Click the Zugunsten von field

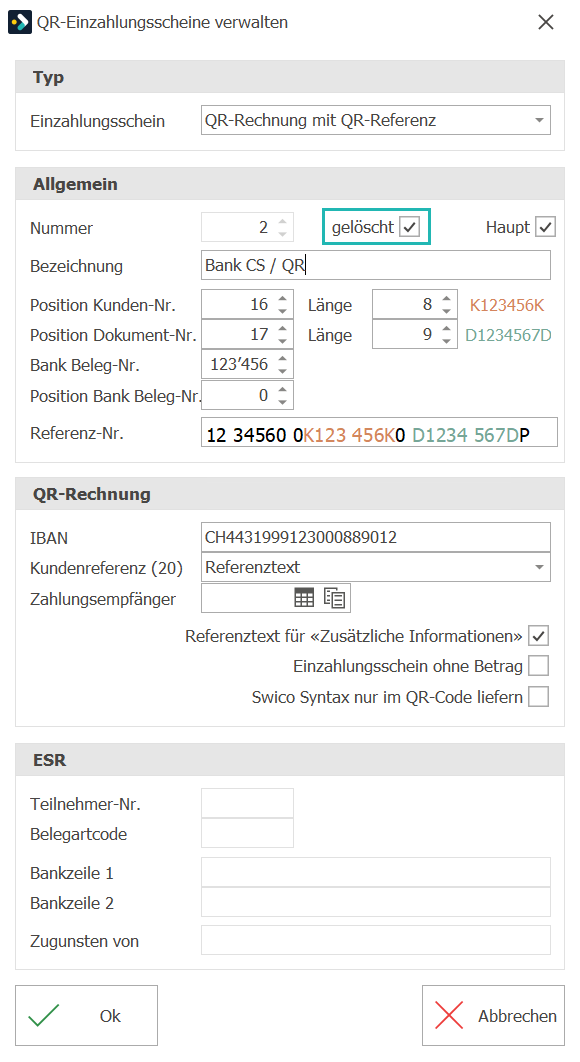(x=375, y=940)
